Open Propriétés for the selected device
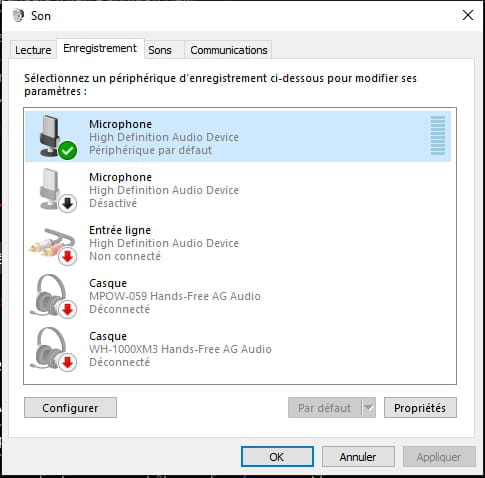The height and width of the screenshot is (478, 485). coord(420,407)
